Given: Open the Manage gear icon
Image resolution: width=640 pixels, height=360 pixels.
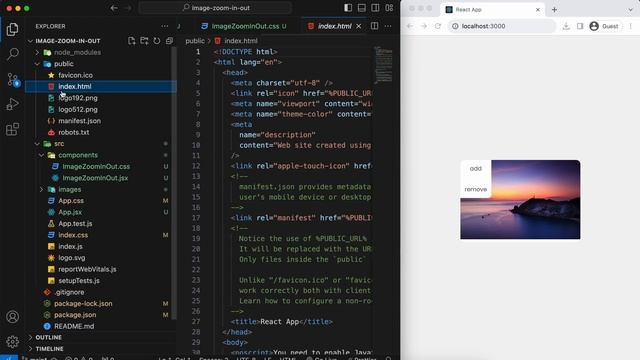Looking at the screenshot, I should (x=12, y=341).
